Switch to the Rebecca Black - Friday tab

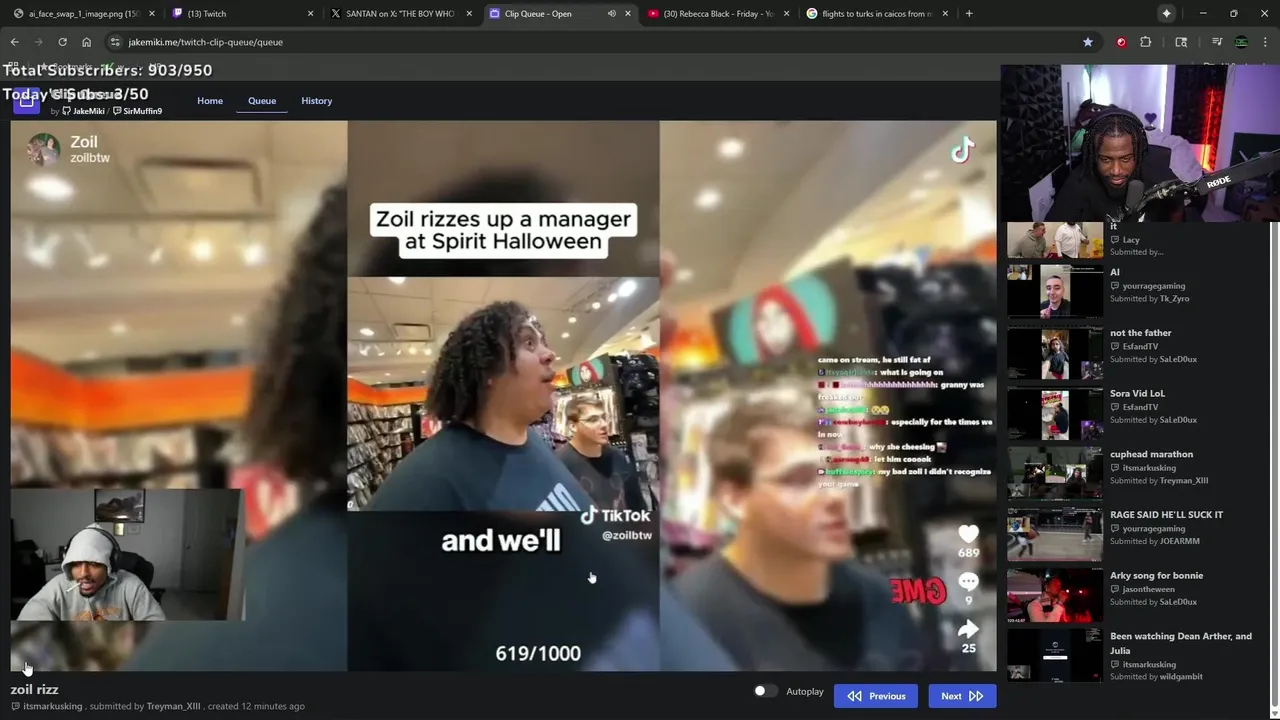720,14
